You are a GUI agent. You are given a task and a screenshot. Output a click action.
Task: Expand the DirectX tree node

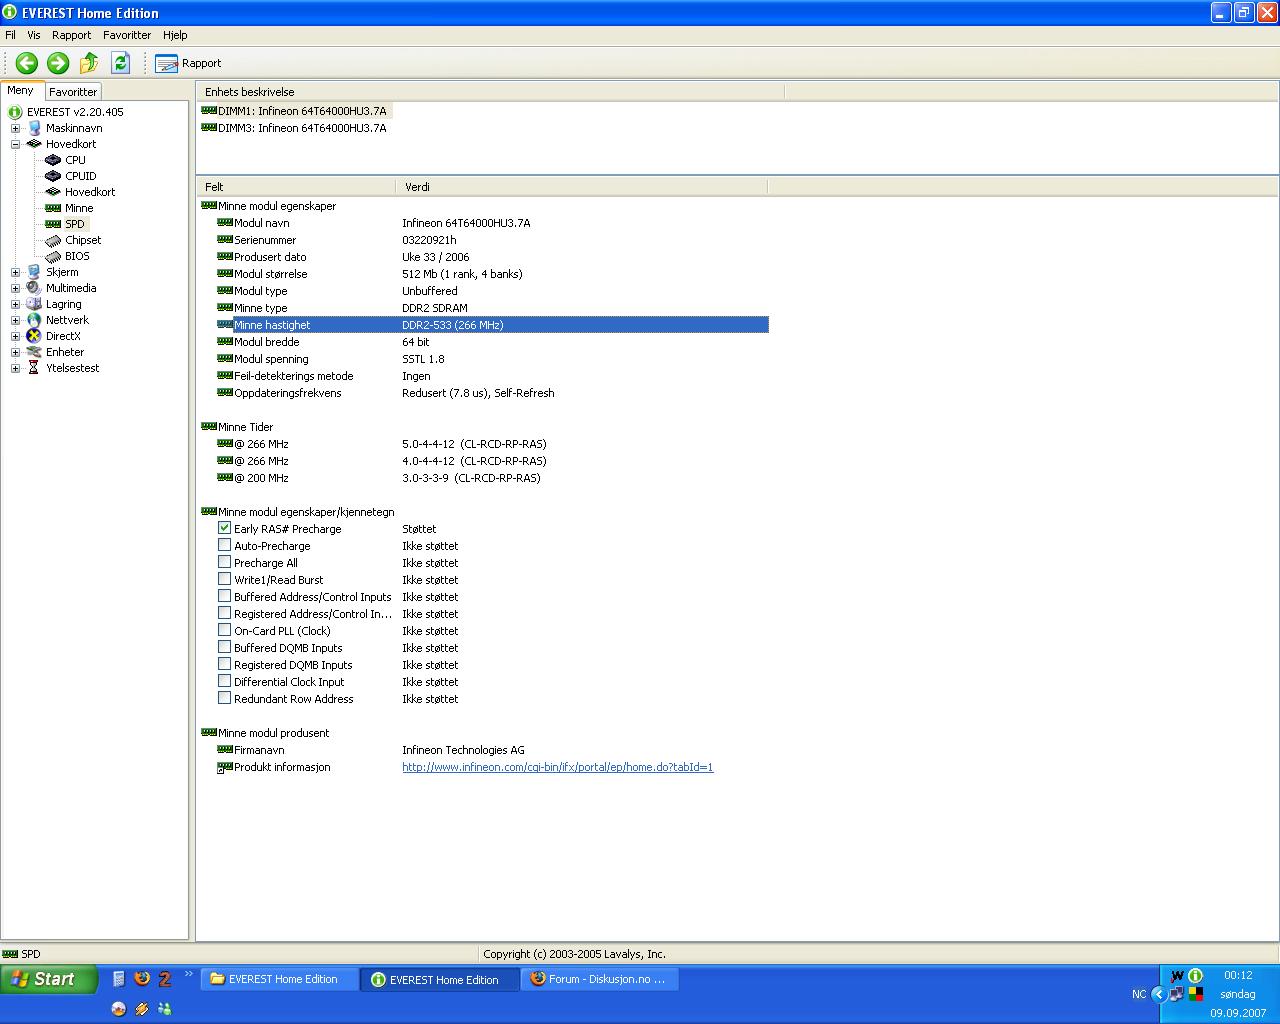(15, 336)
